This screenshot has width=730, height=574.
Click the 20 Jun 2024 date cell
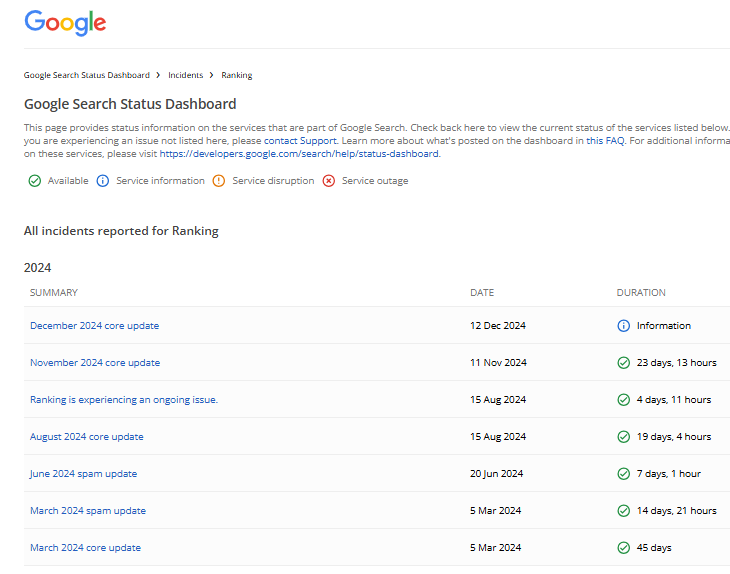[496, 473]
